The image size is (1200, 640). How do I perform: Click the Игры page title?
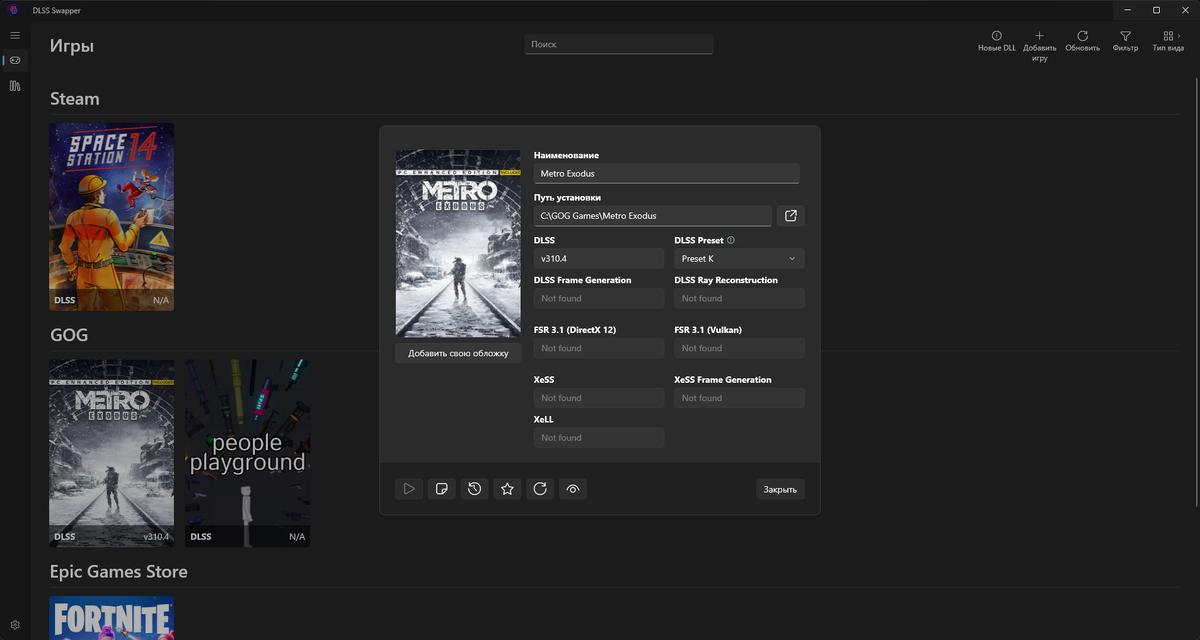72,46
